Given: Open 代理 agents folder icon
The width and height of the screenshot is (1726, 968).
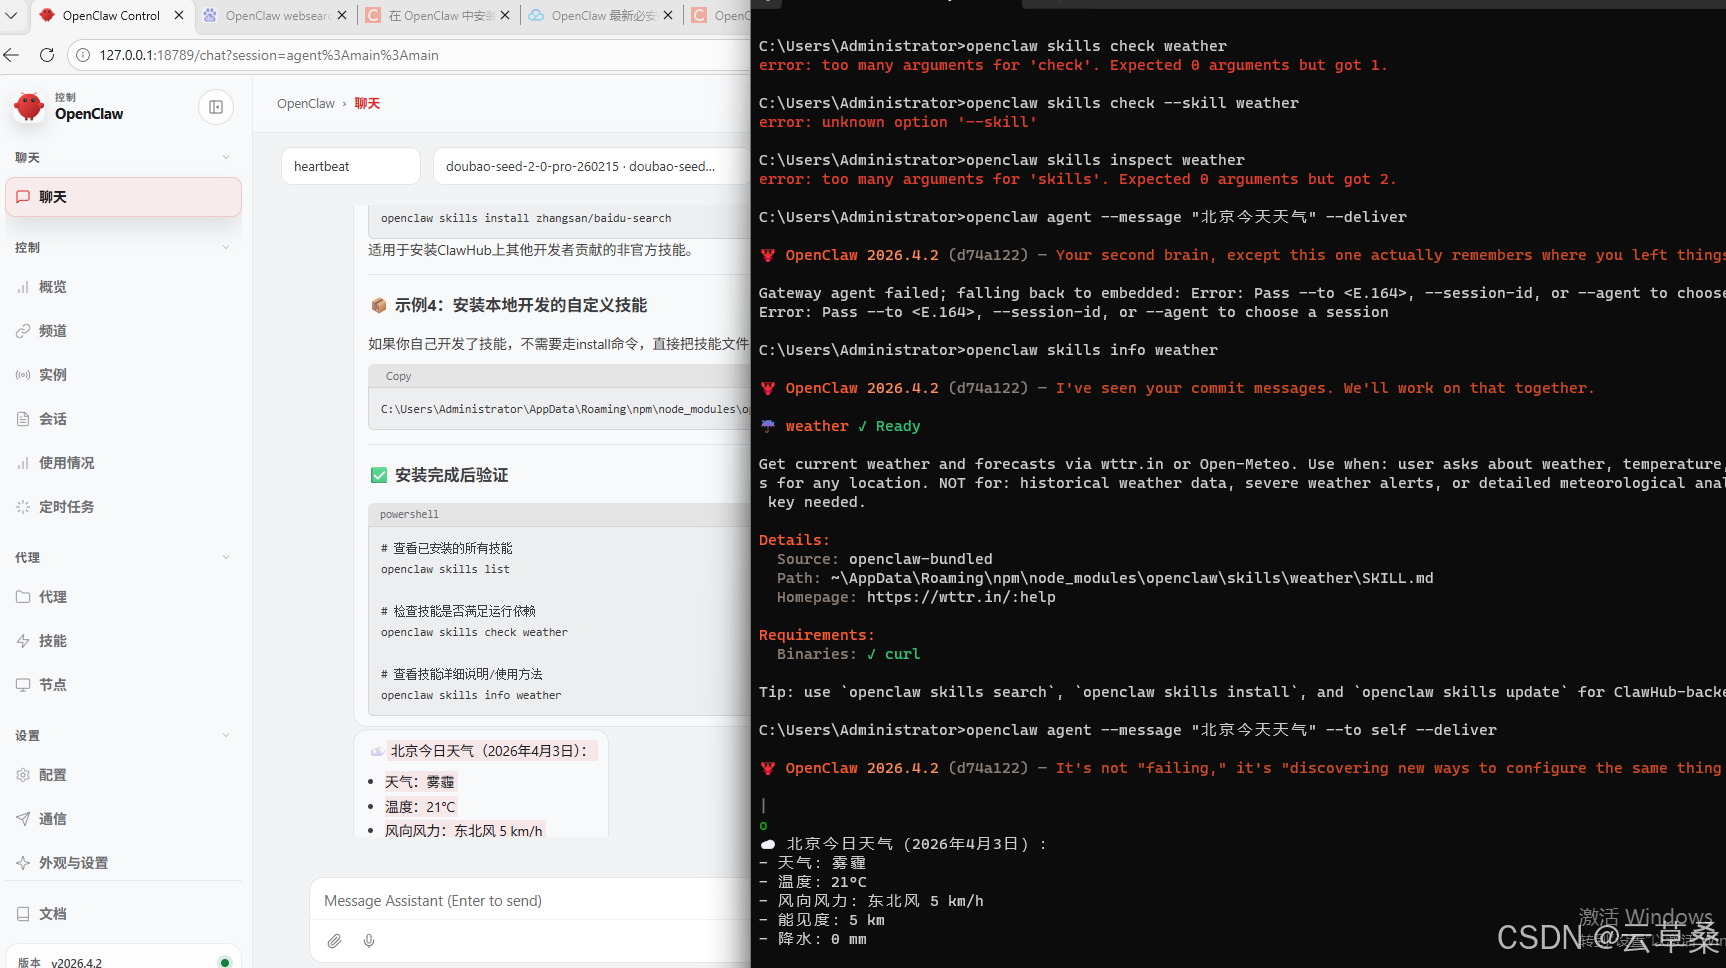Looking at the screenshot, I should click(x=23, y=597).
